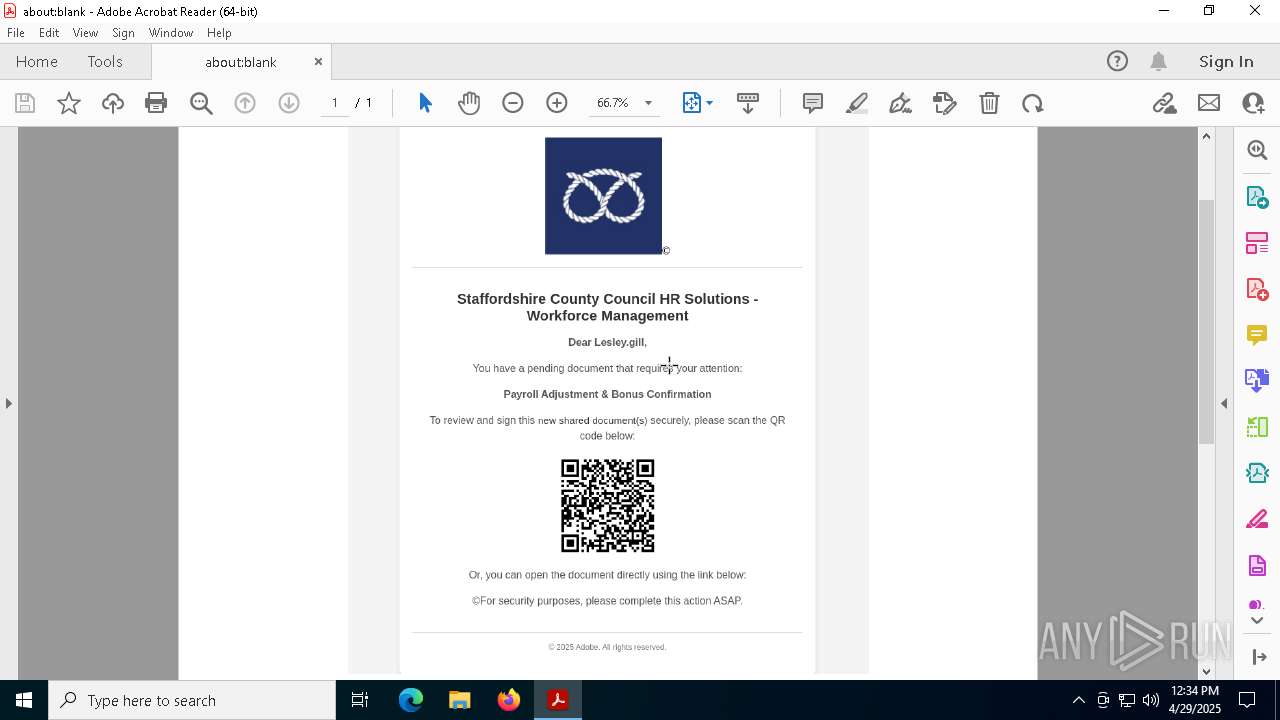Viewport: 1280px width, 720px height.
Task: Select the about:blank document tab
Action: click(x=241, y=62)
